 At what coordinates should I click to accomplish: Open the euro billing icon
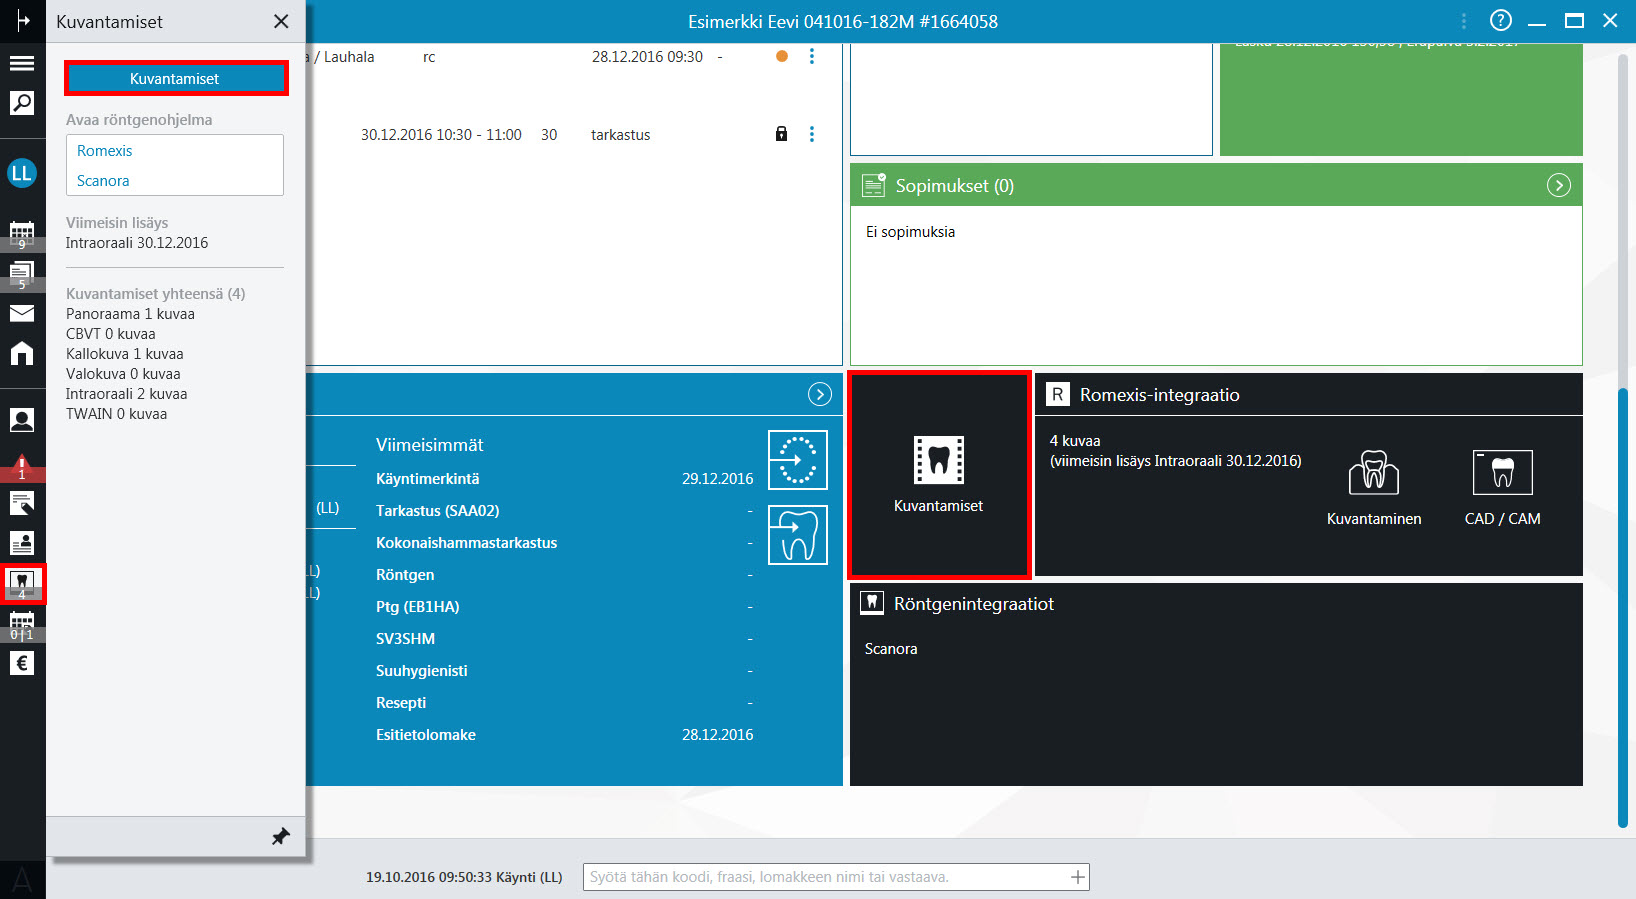point(22,663)
